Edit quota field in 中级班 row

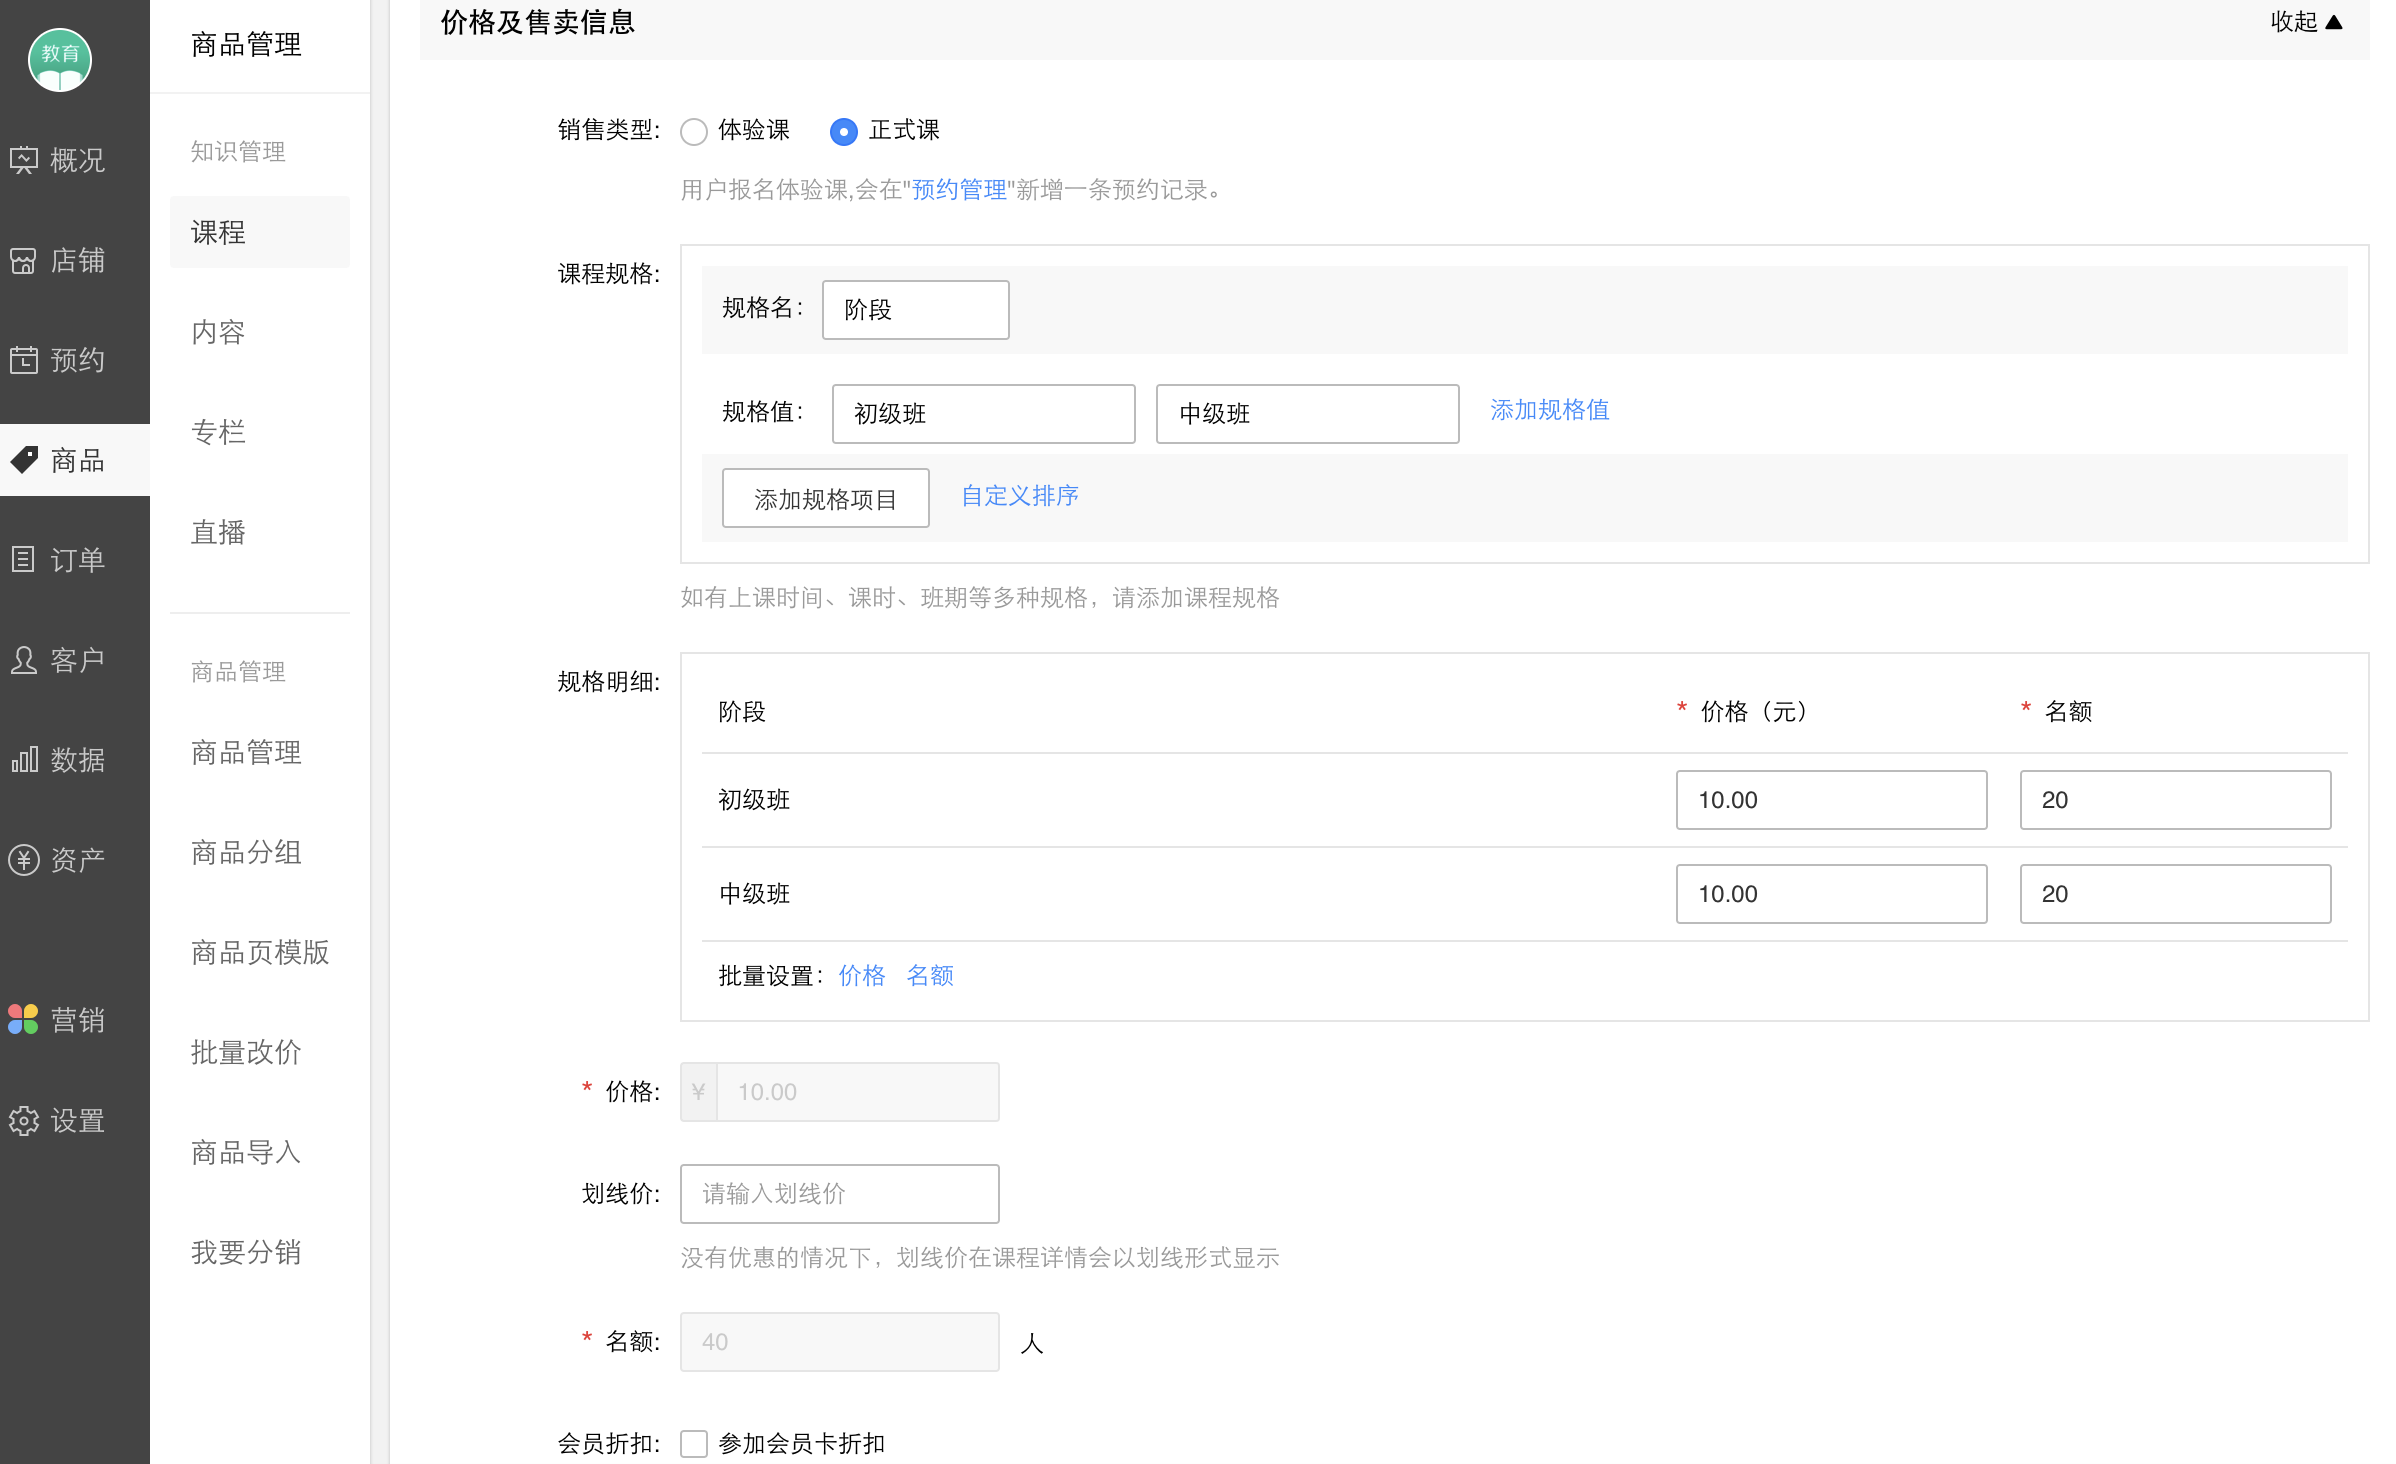pyautogui.click(x=2176, y=894)
